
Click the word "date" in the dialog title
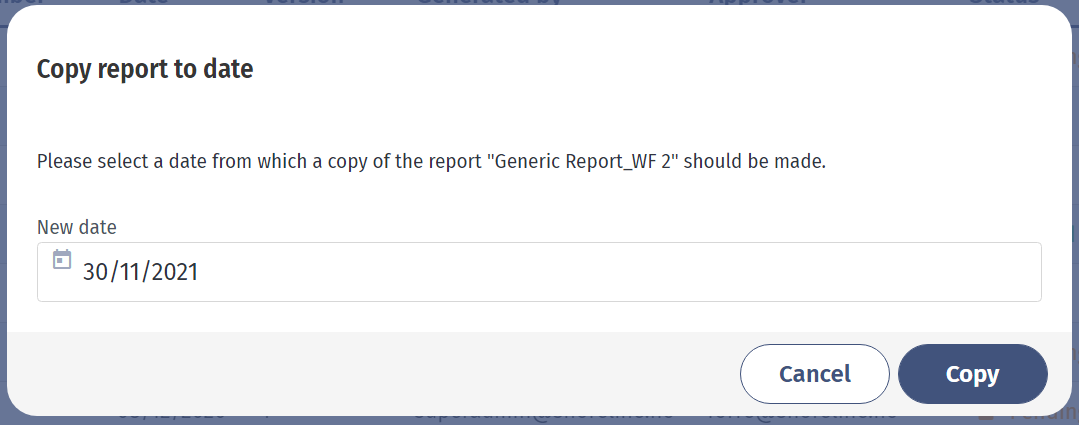pos(228,69)
